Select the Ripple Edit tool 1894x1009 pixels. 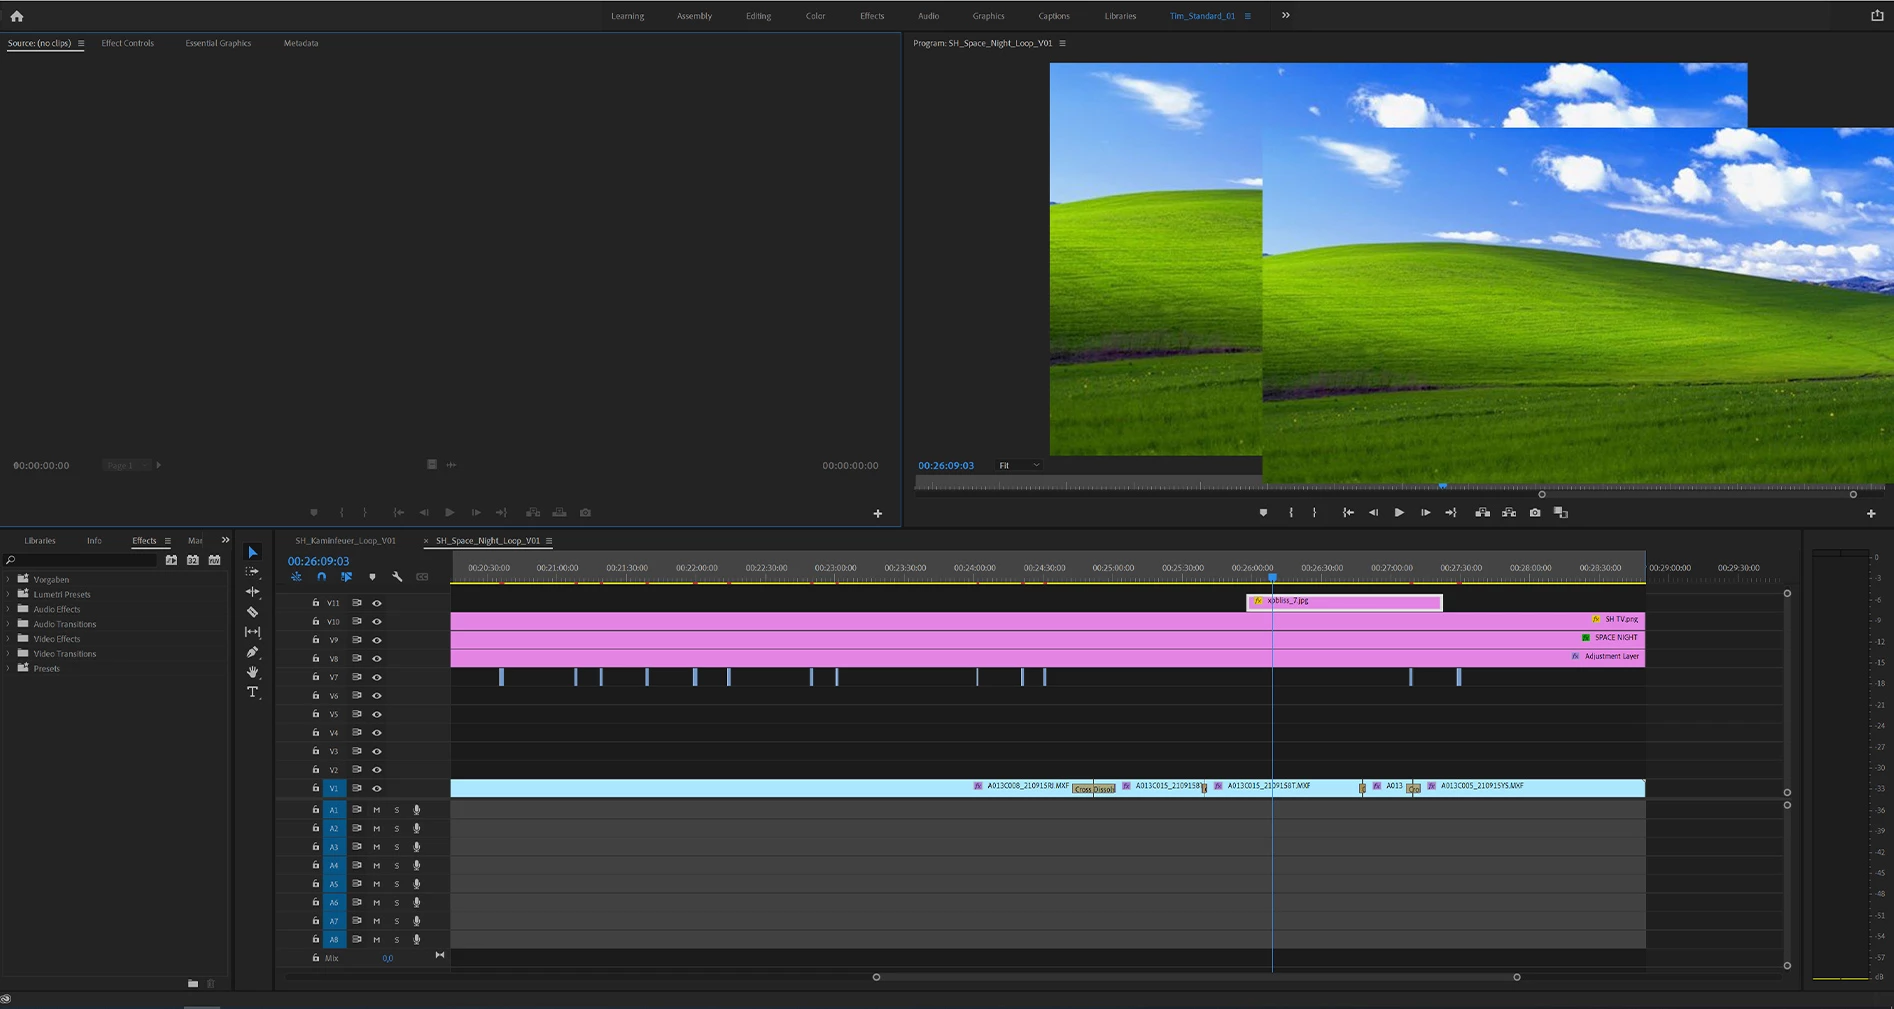tap(252, 592)
